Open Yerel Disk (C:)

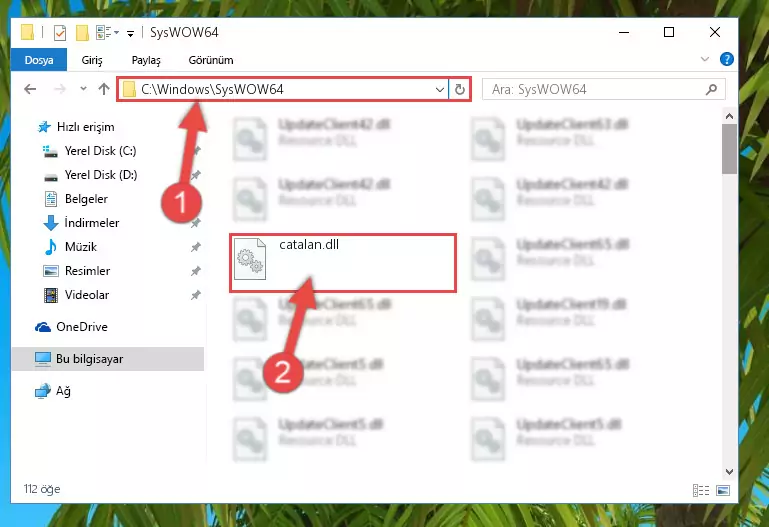coord(101,151)
